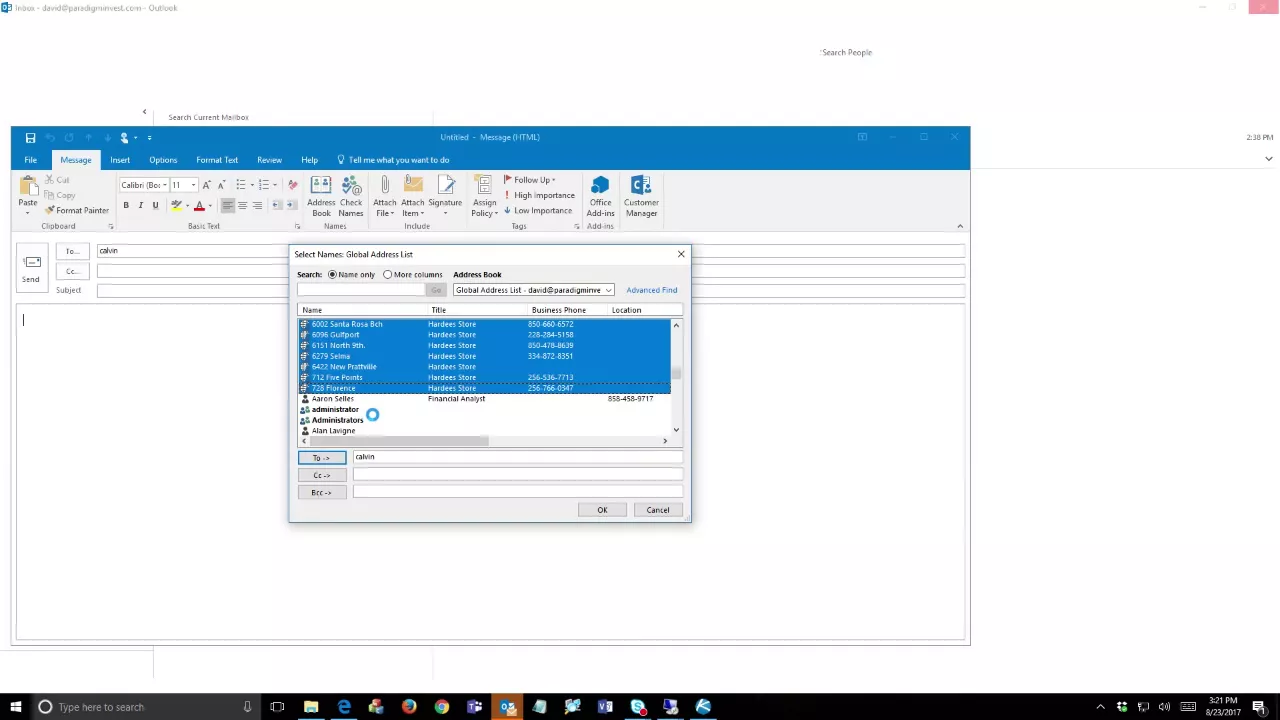
Task: Open the font size dropdown
Action: (x=193, y=185)
